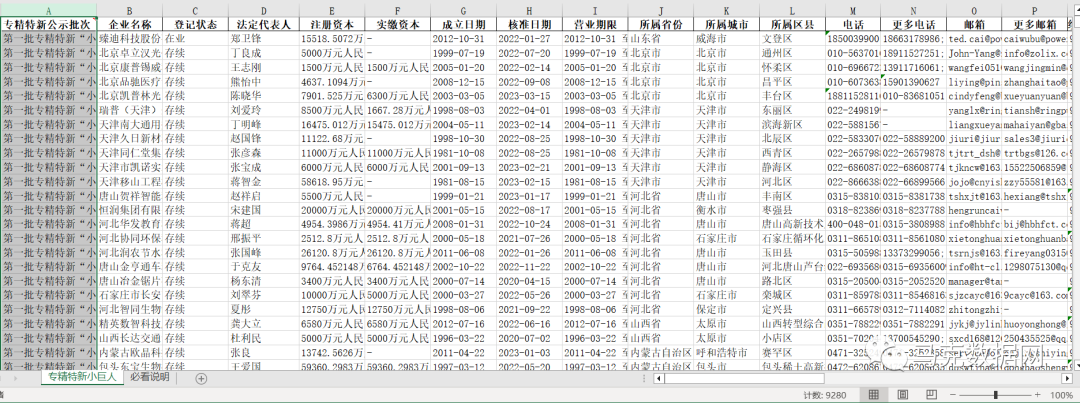Select column D header

pos(263,10)
